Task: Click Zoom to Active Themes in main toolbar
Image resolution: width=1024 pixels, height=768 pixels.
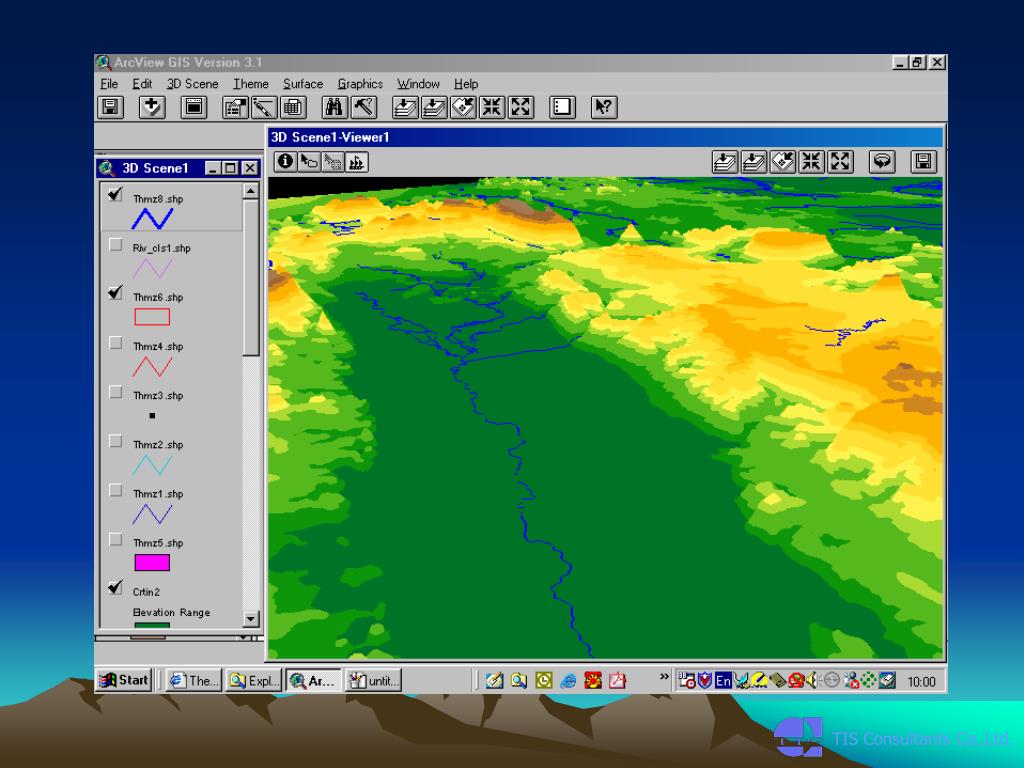Action: tap(434, 107)
